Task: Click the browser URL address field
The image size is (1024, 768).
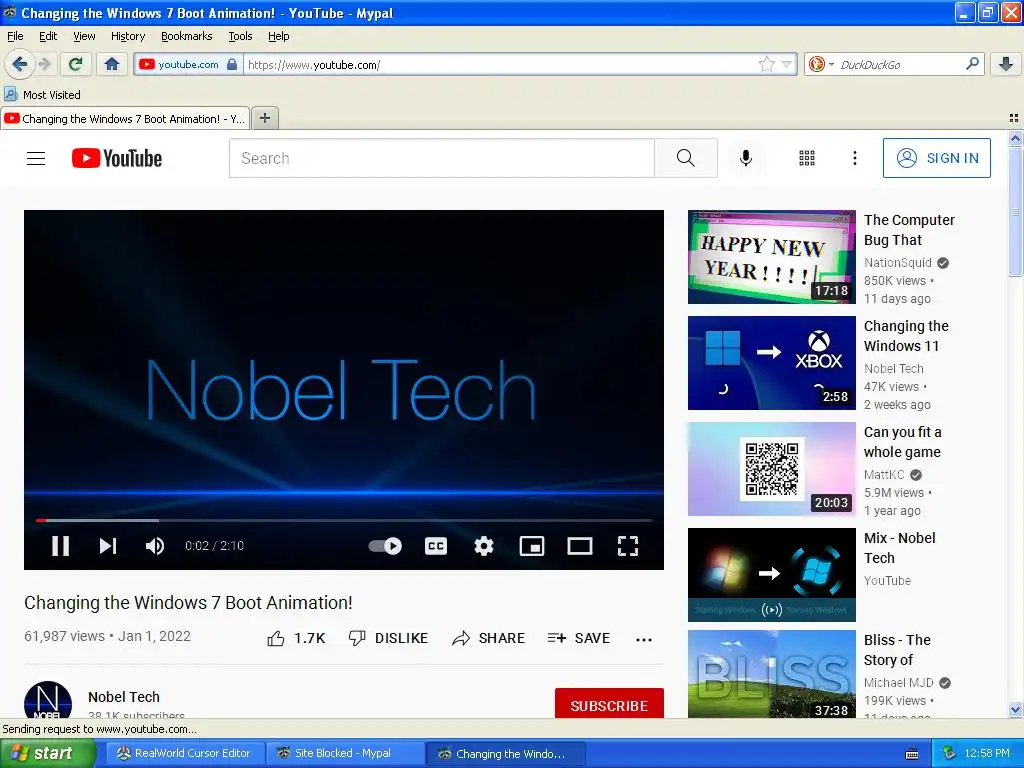Action: (500, 65)
